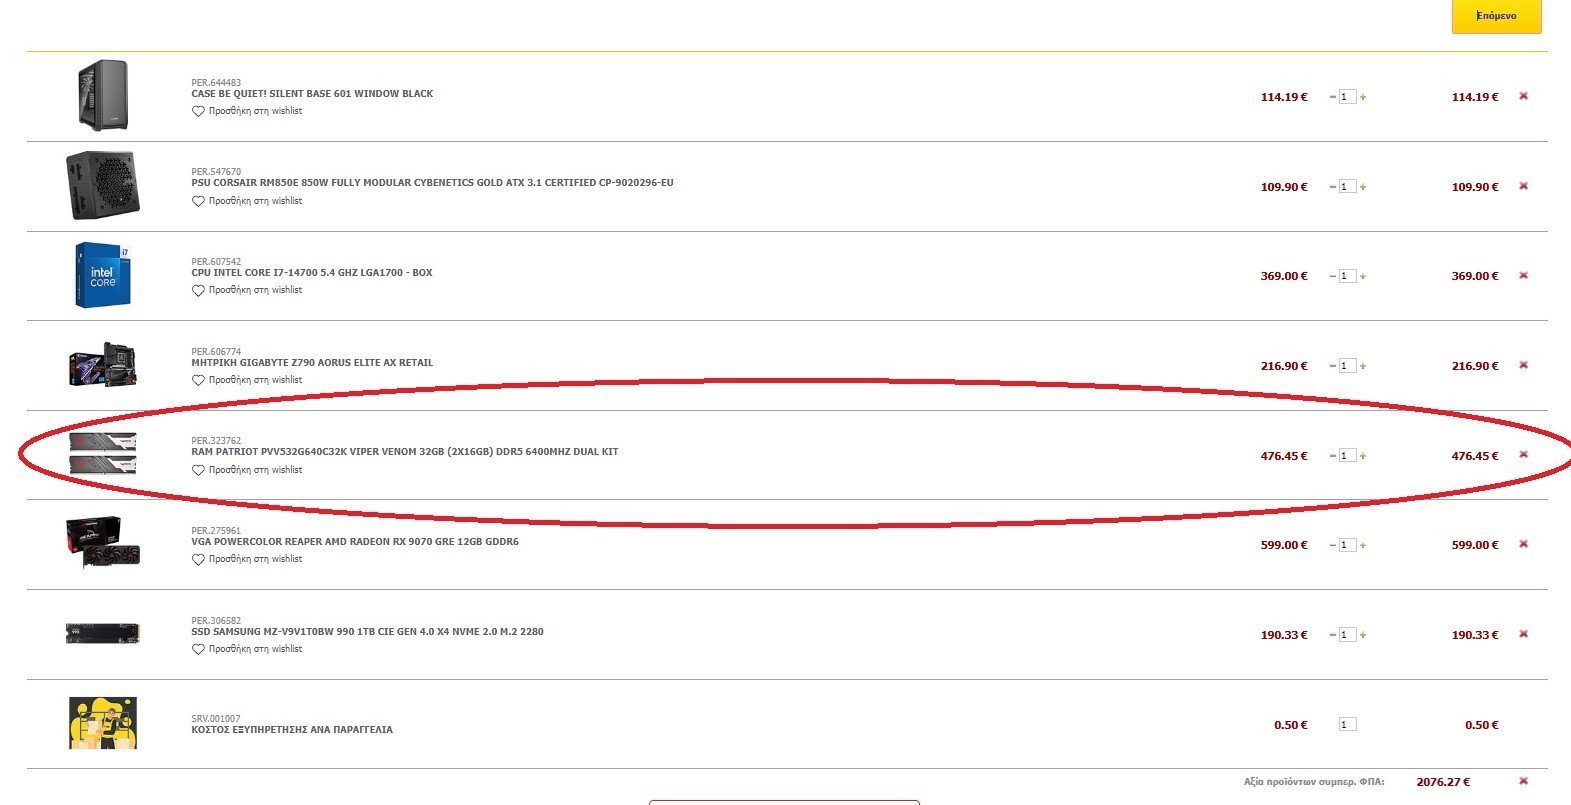Remove the be quiet! Silent Base 601 case
Viewport: 1571px width, 805px height.
click(x=1523, y=96)
